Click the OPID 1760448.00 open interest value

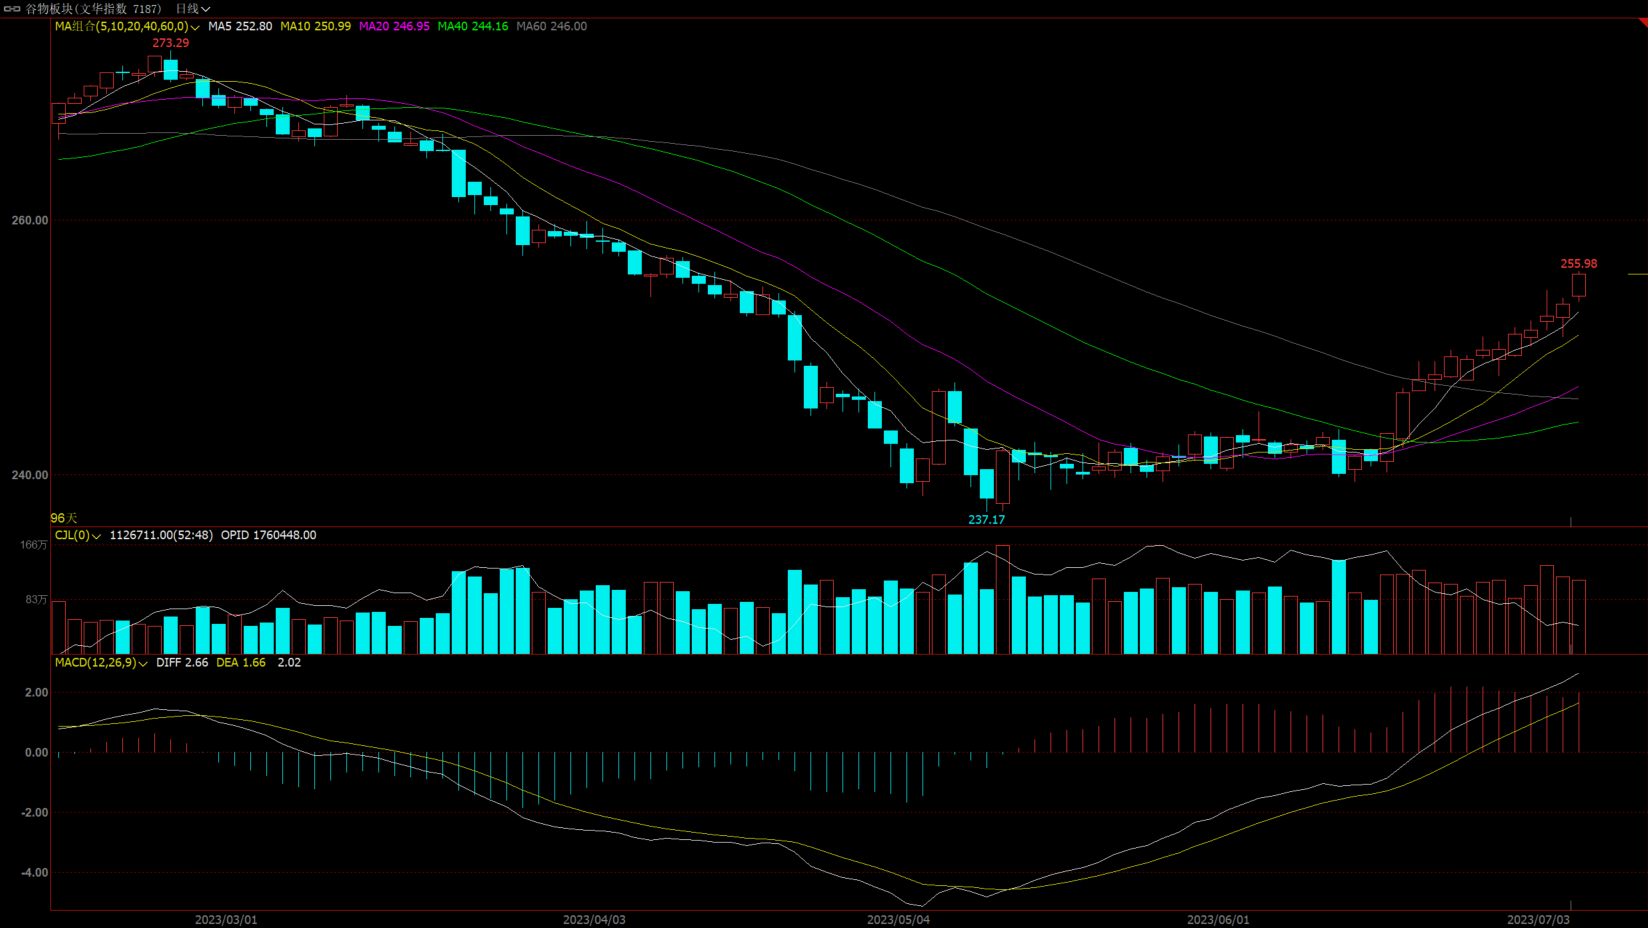click(269, 535)
